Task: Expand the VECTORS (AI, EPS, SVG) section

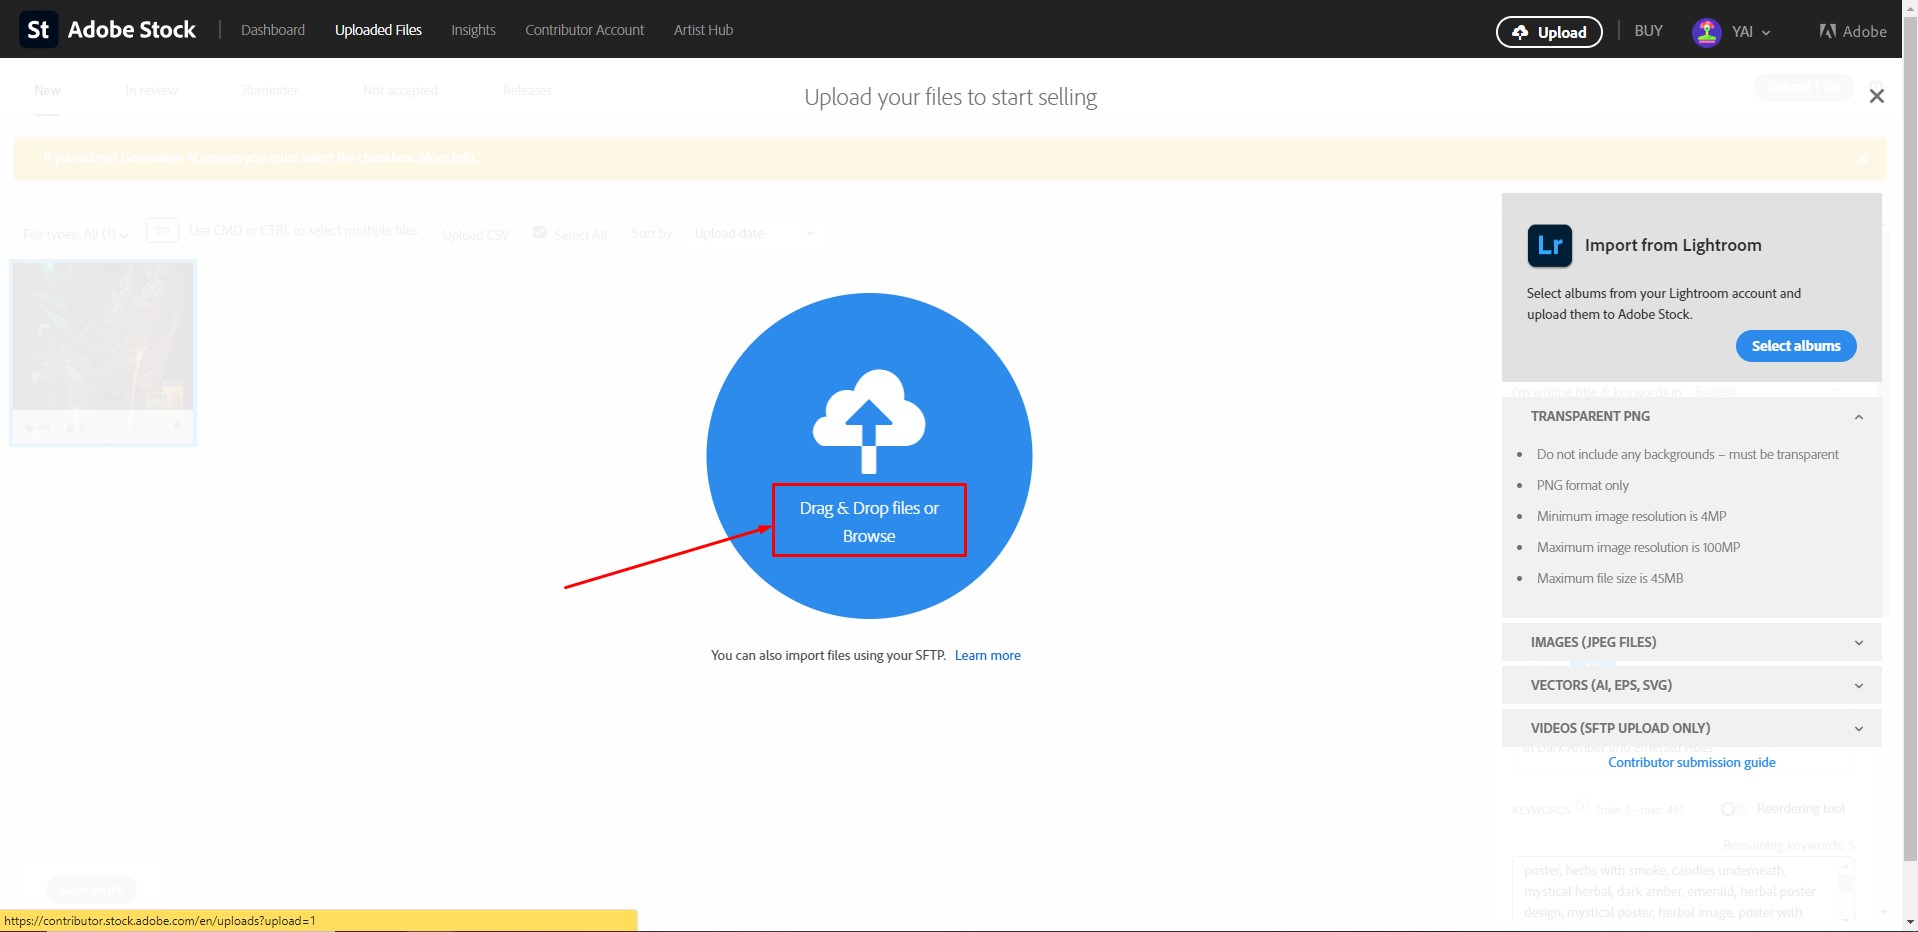Action: pyautogui.click(x=1858, y=686)
